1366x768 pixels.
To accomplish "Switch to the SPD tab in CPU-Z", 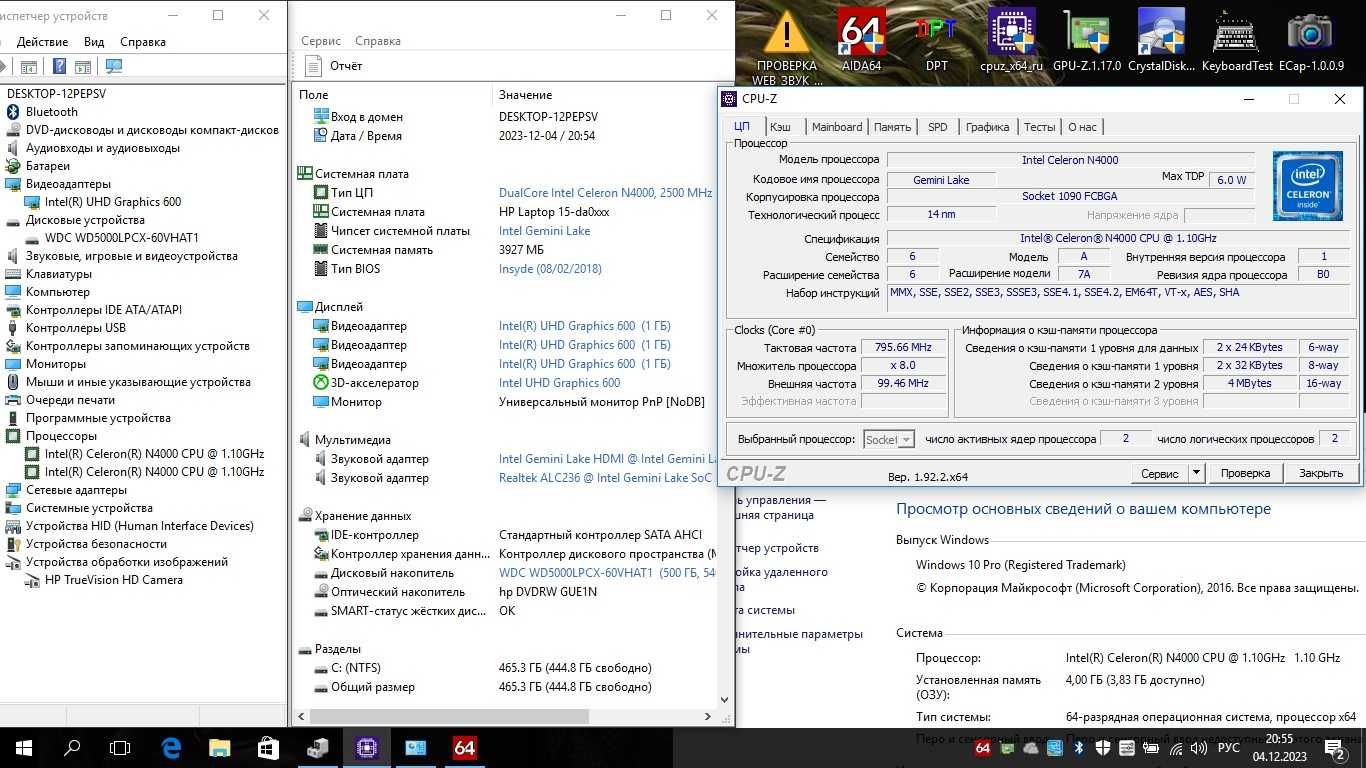I will point(937,127).
